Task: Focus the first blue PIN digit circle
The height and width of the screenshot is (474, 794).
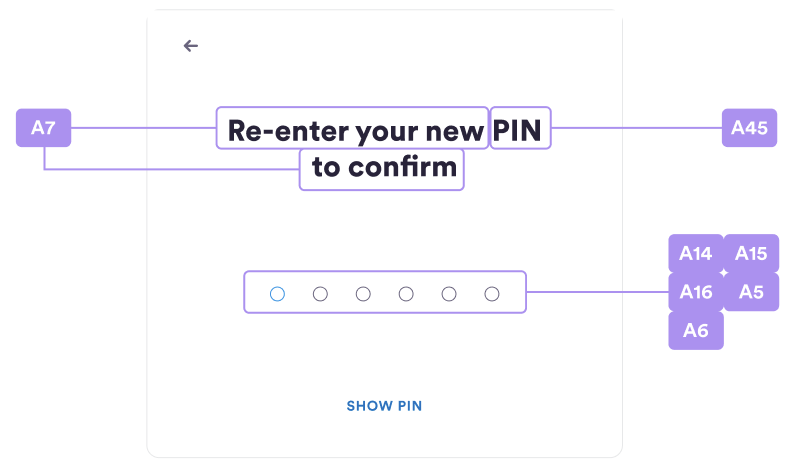Action: click(277, 294)
